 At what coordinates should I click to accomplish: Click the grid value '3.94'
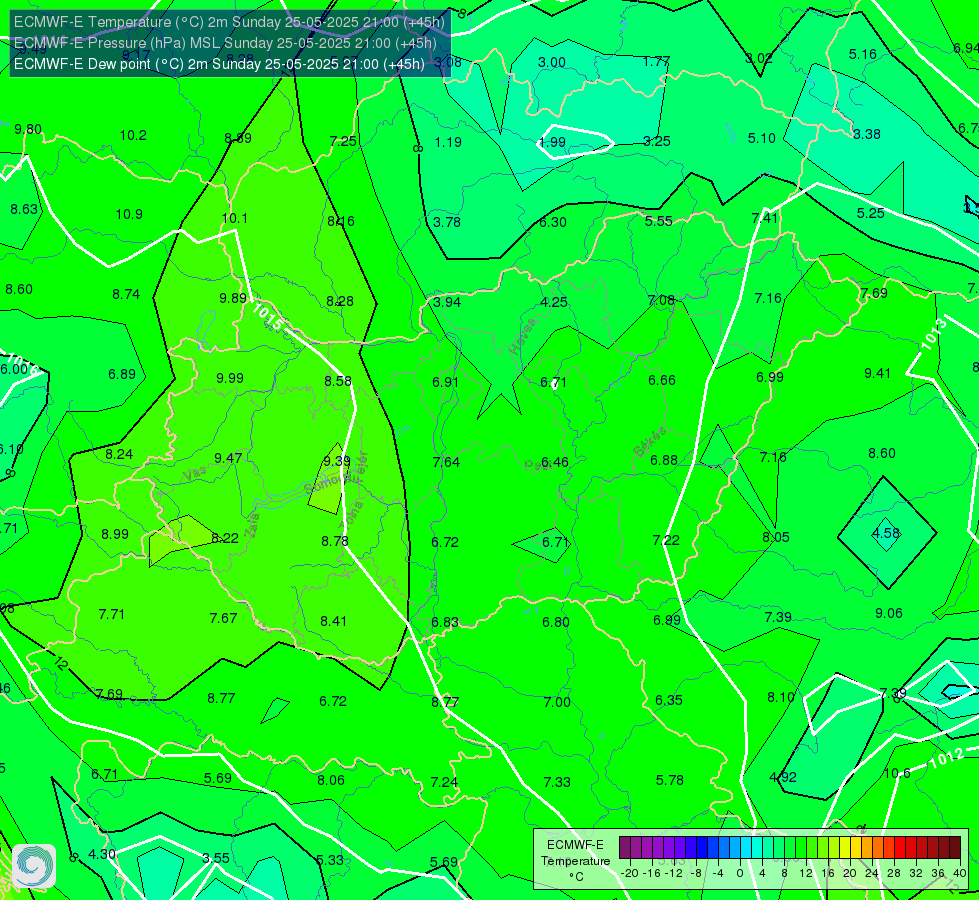tap(447, 302)
